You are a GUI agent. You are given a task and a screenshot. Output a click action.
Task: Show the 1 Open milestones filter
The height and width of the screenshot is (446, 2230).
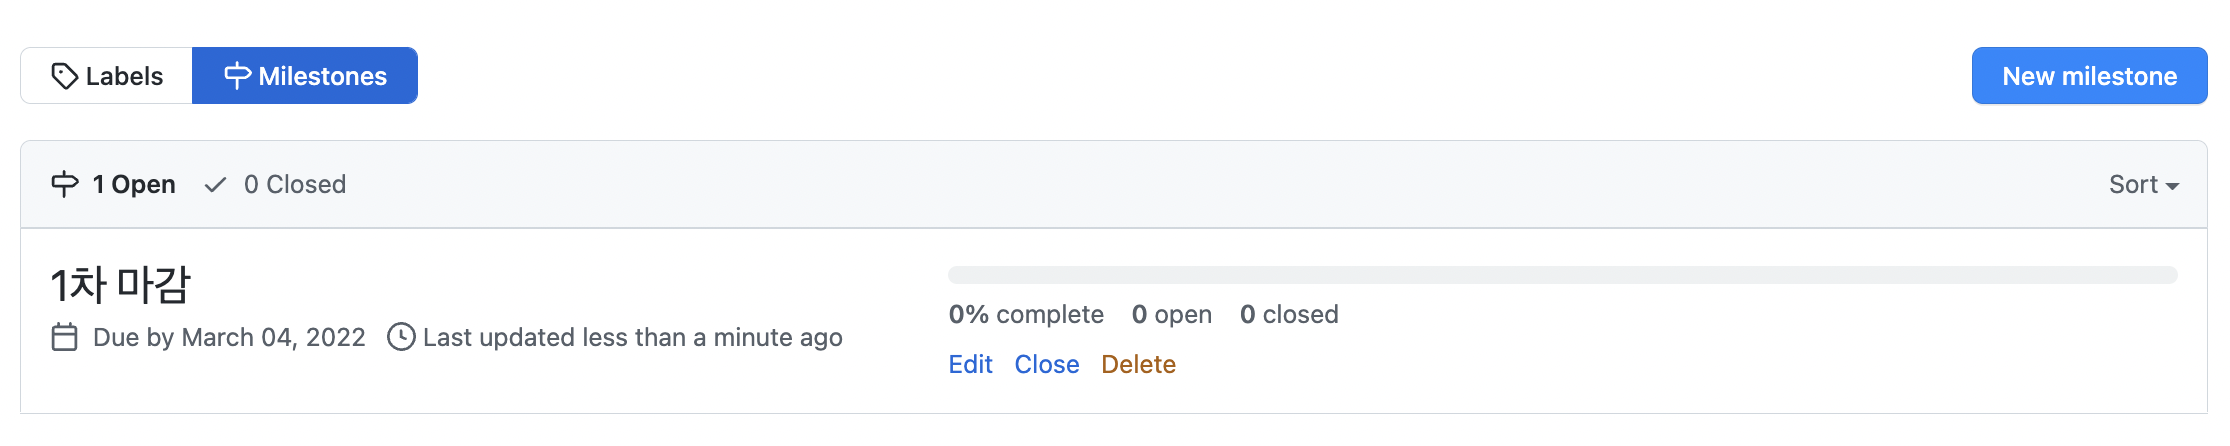tap(114, 184)
